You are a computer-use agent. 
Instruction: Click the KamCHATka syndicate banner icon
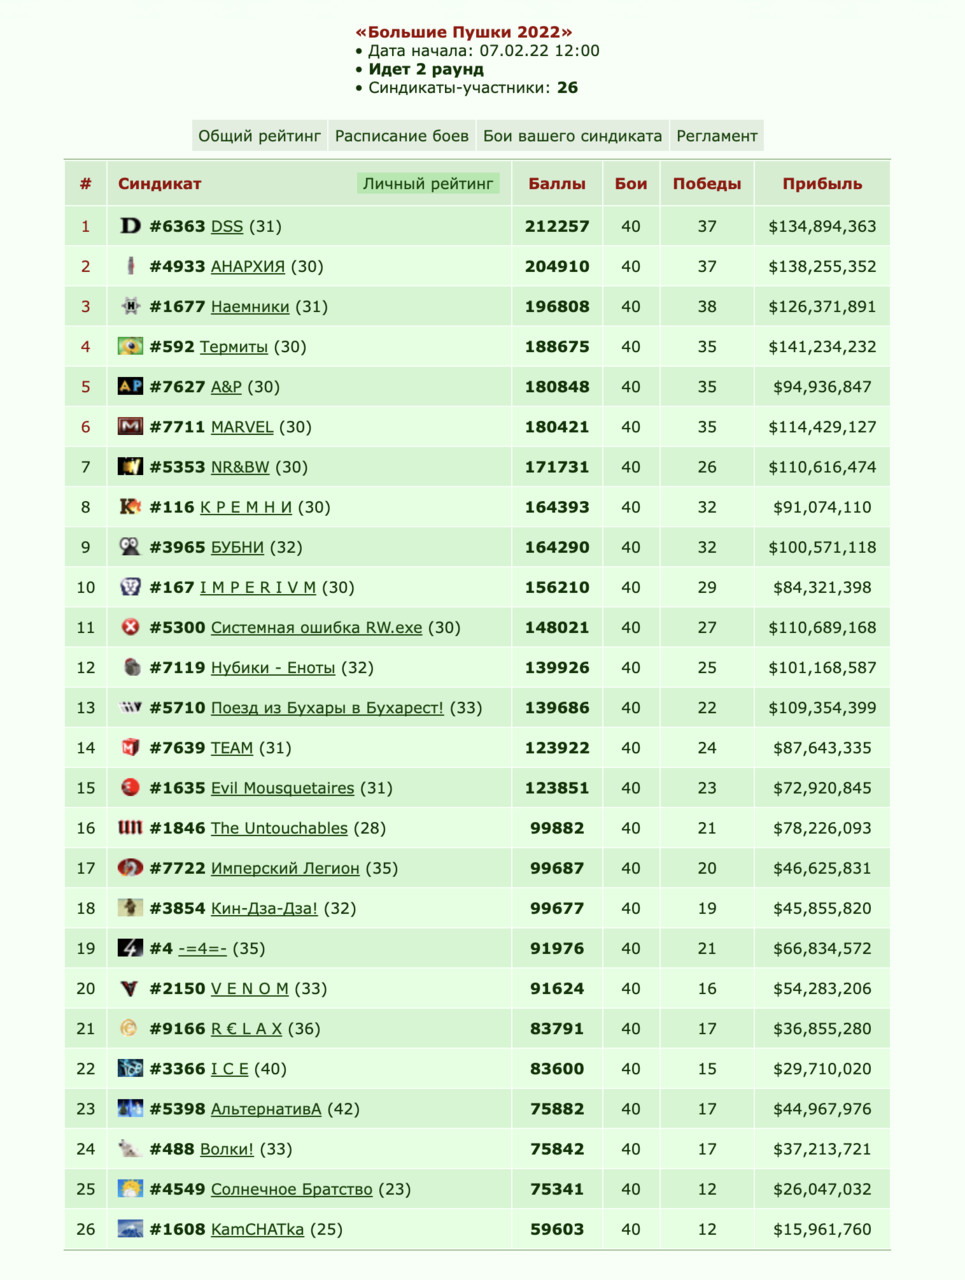(130, 1229)
